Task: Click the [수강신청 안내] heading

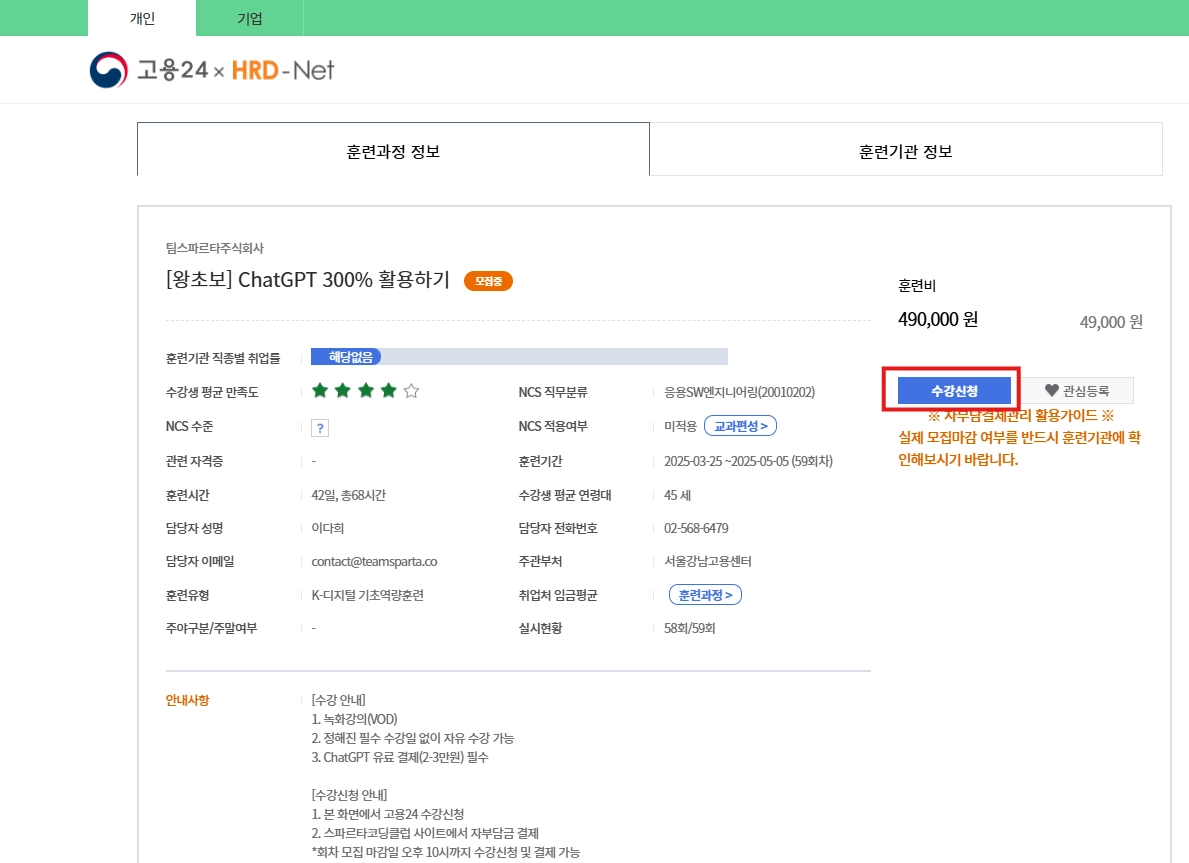Action: click(x=349, y=795)
